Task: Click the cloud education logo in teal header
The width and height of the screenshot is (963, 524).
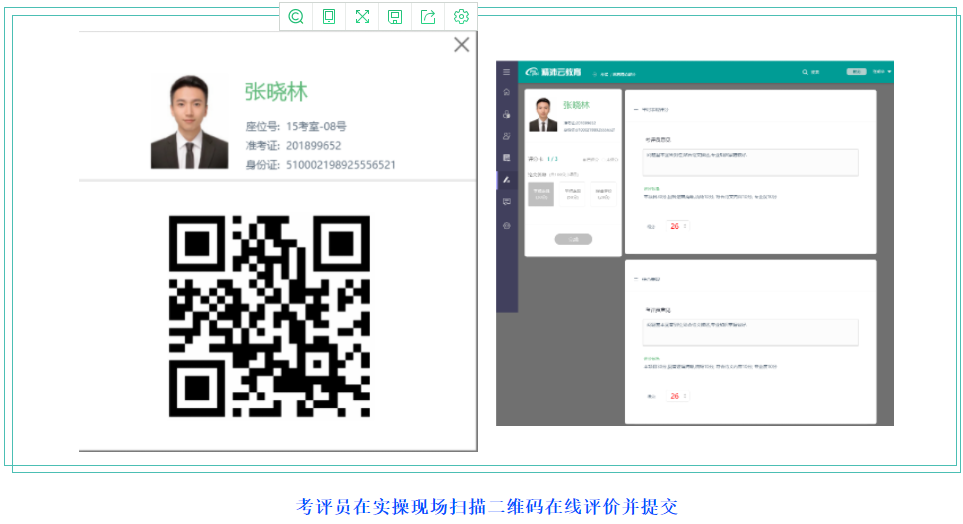Action: [x=553, y=72]
